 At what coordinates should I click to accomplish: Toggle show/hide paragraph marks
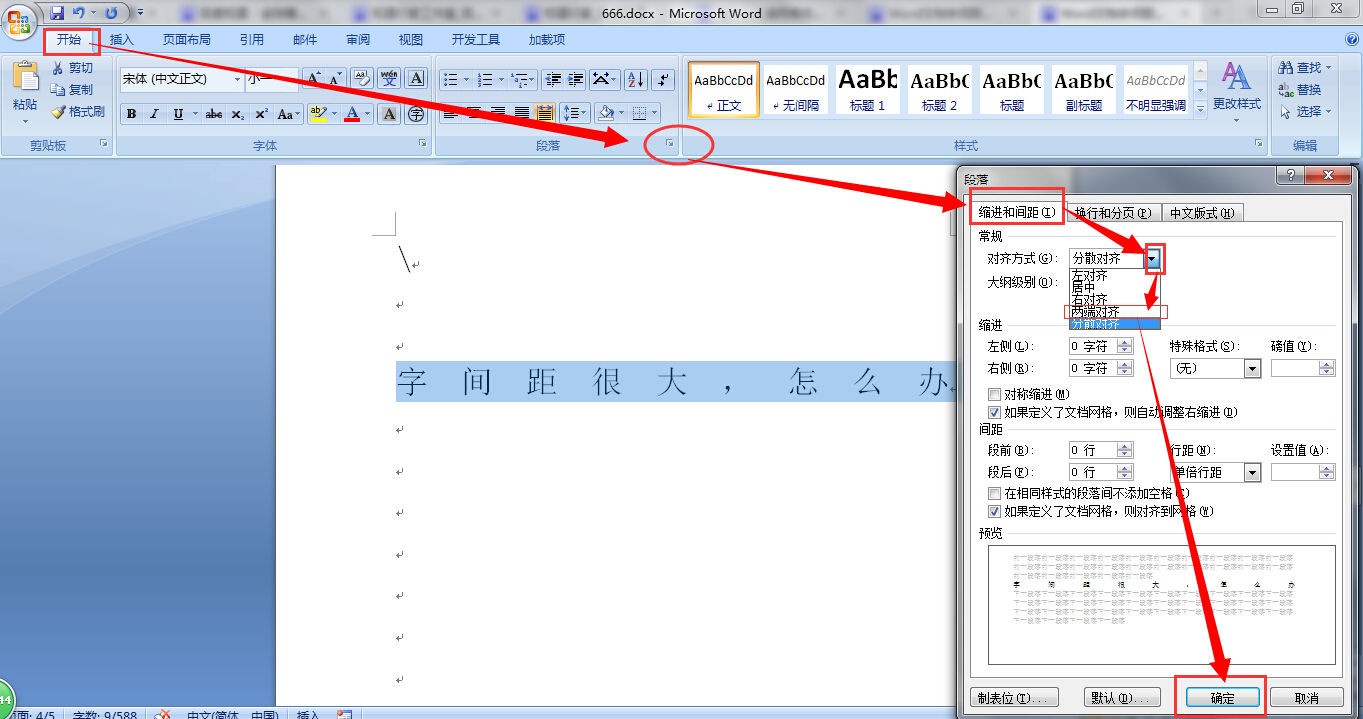[664, 80]
